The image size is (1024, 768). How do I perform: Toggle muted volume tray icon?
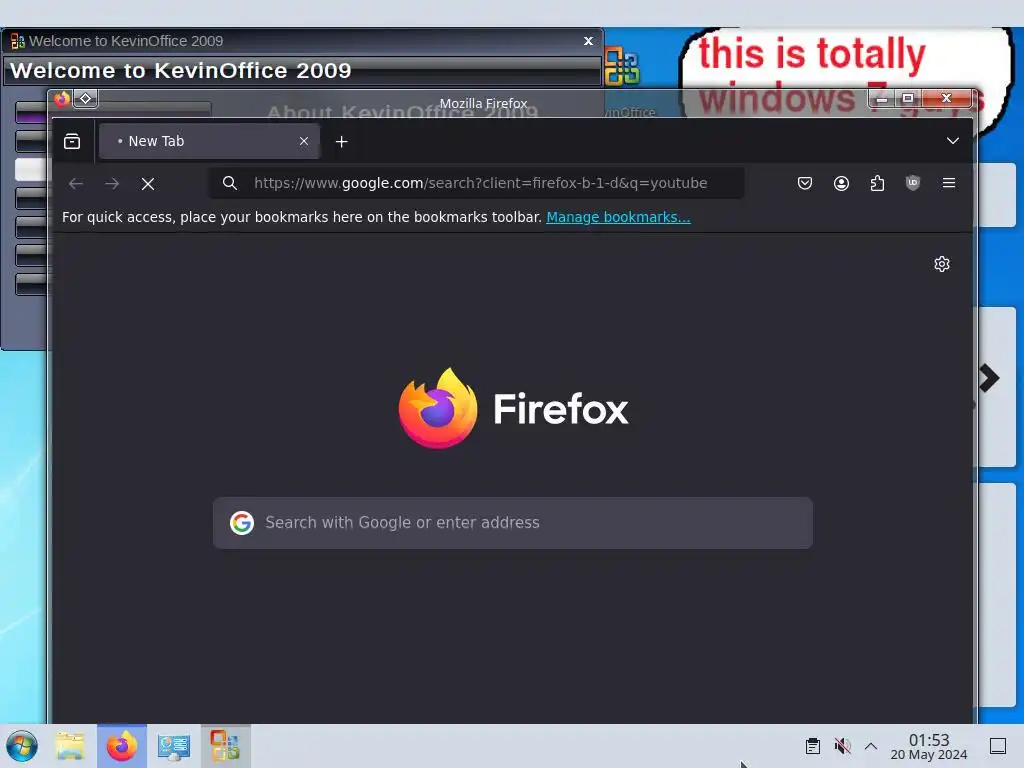click(842, 746)
